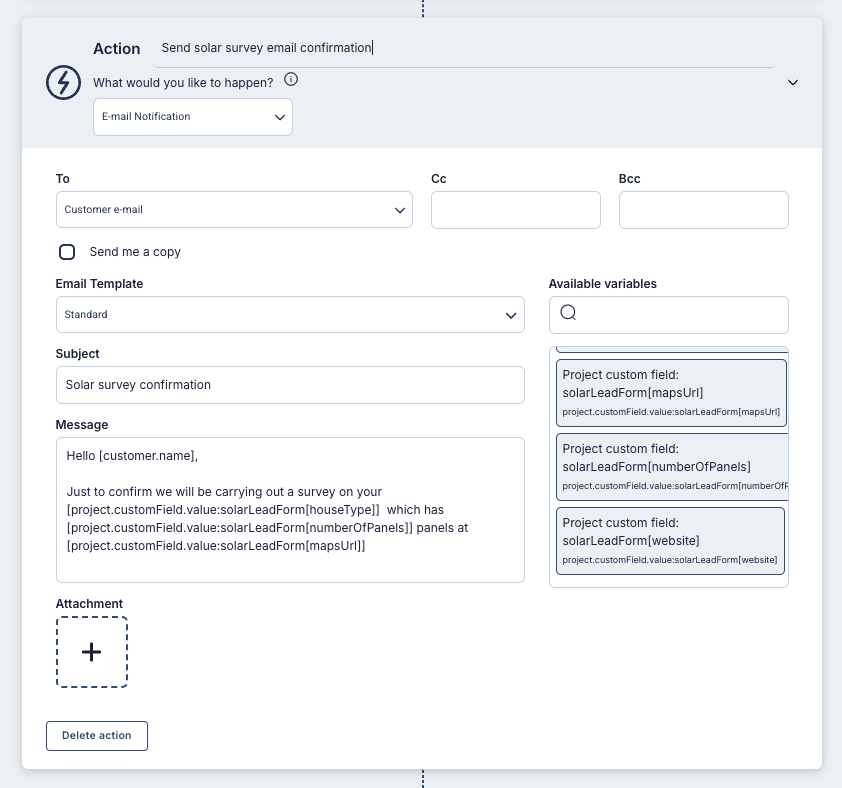This screenshot has height=788, width=842.
Task: Collapse the action panel with chevron
Action: pos(793,82)
